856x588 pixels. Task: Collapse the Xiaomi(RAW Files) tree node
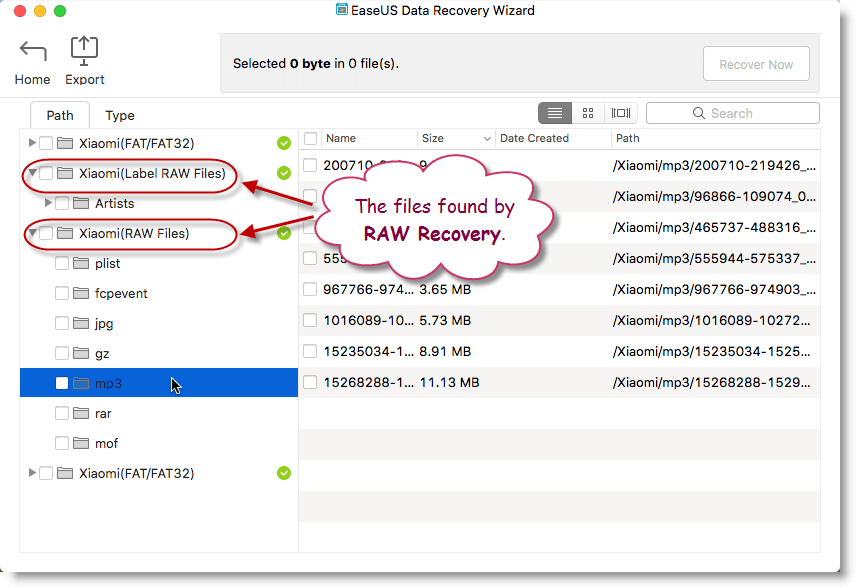pyautogui.click(x=32, y=233)
